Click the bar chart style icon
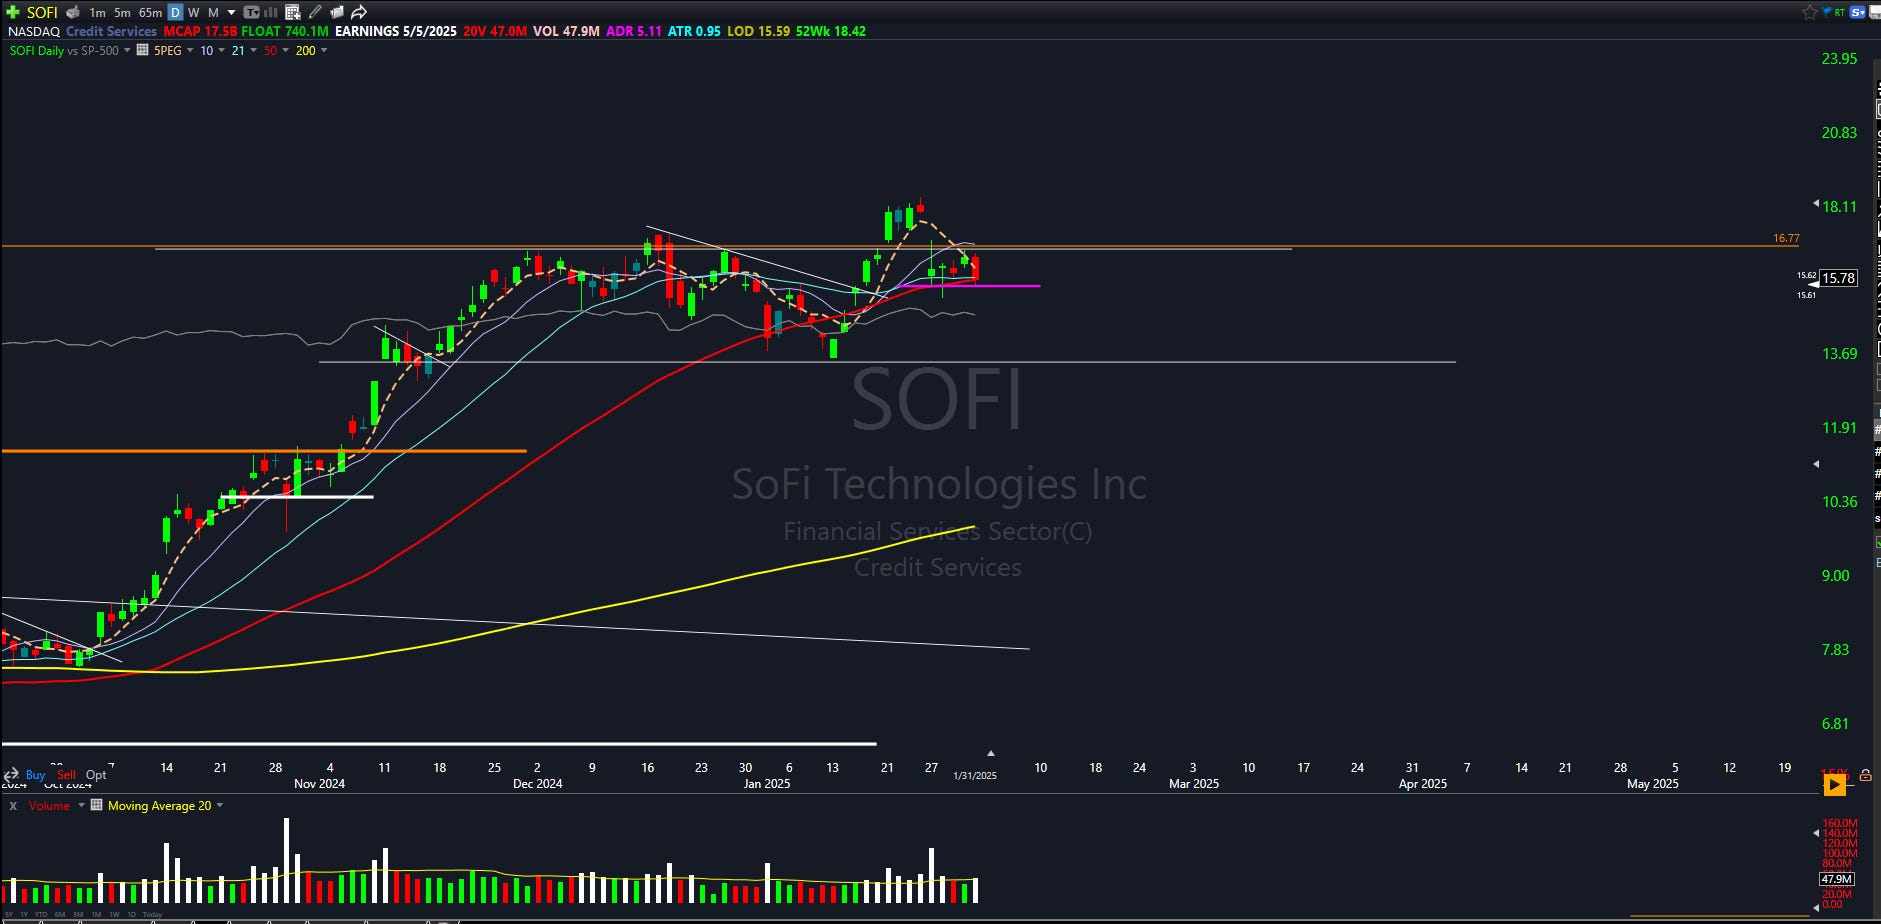 (270, 12)
